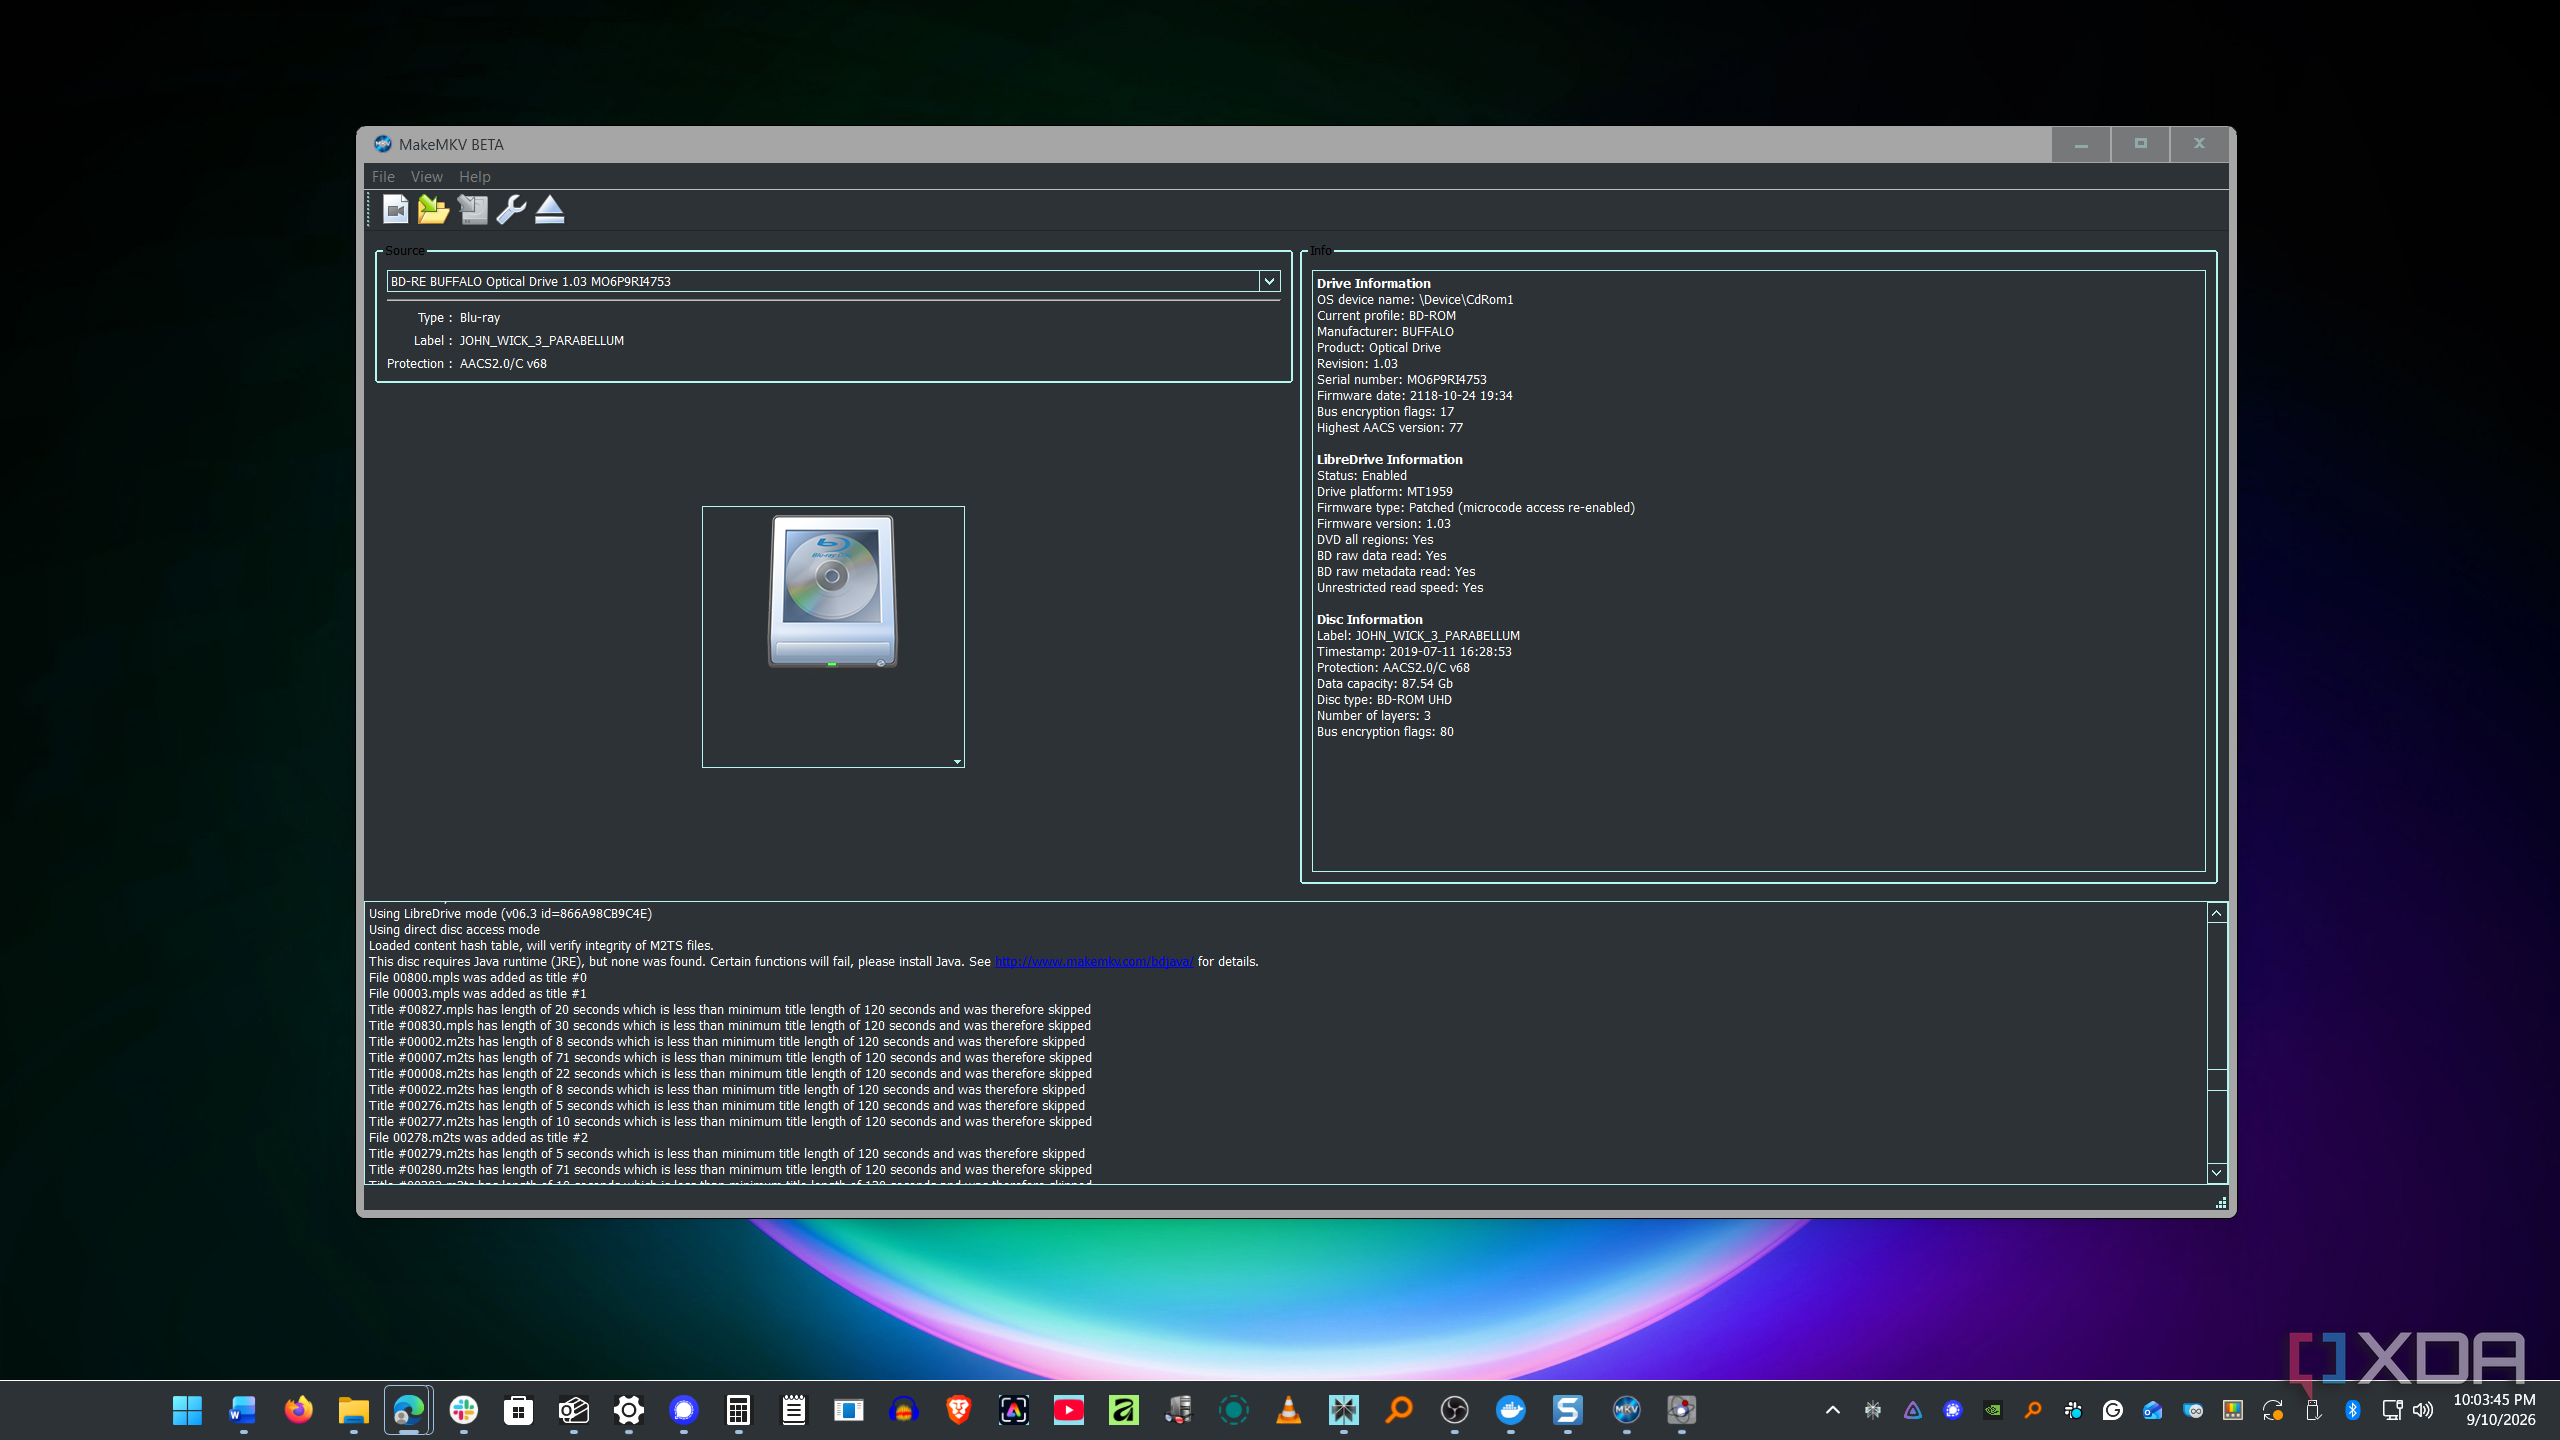Follow the makemkv.com bdjava link in log
The image size is (2560, 1440).
(x=1095, y=962)
